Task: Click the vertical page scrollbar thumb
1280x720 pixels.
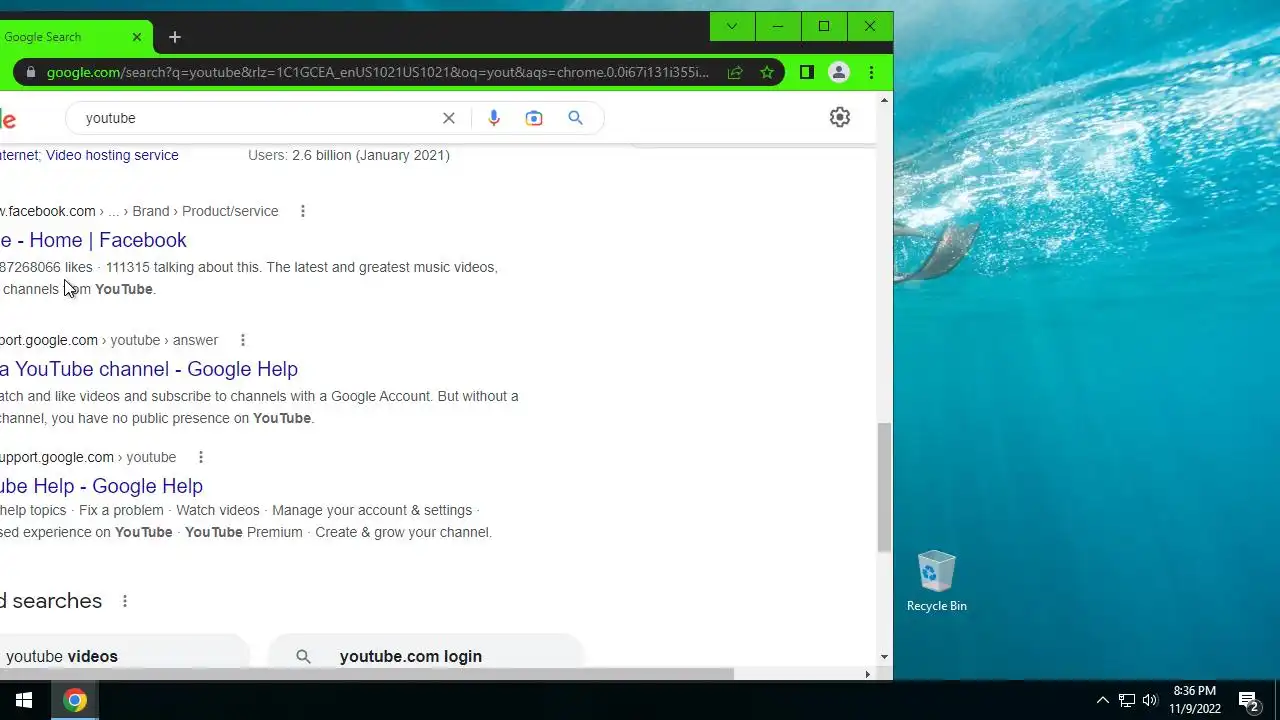Action: coord(884,487)
